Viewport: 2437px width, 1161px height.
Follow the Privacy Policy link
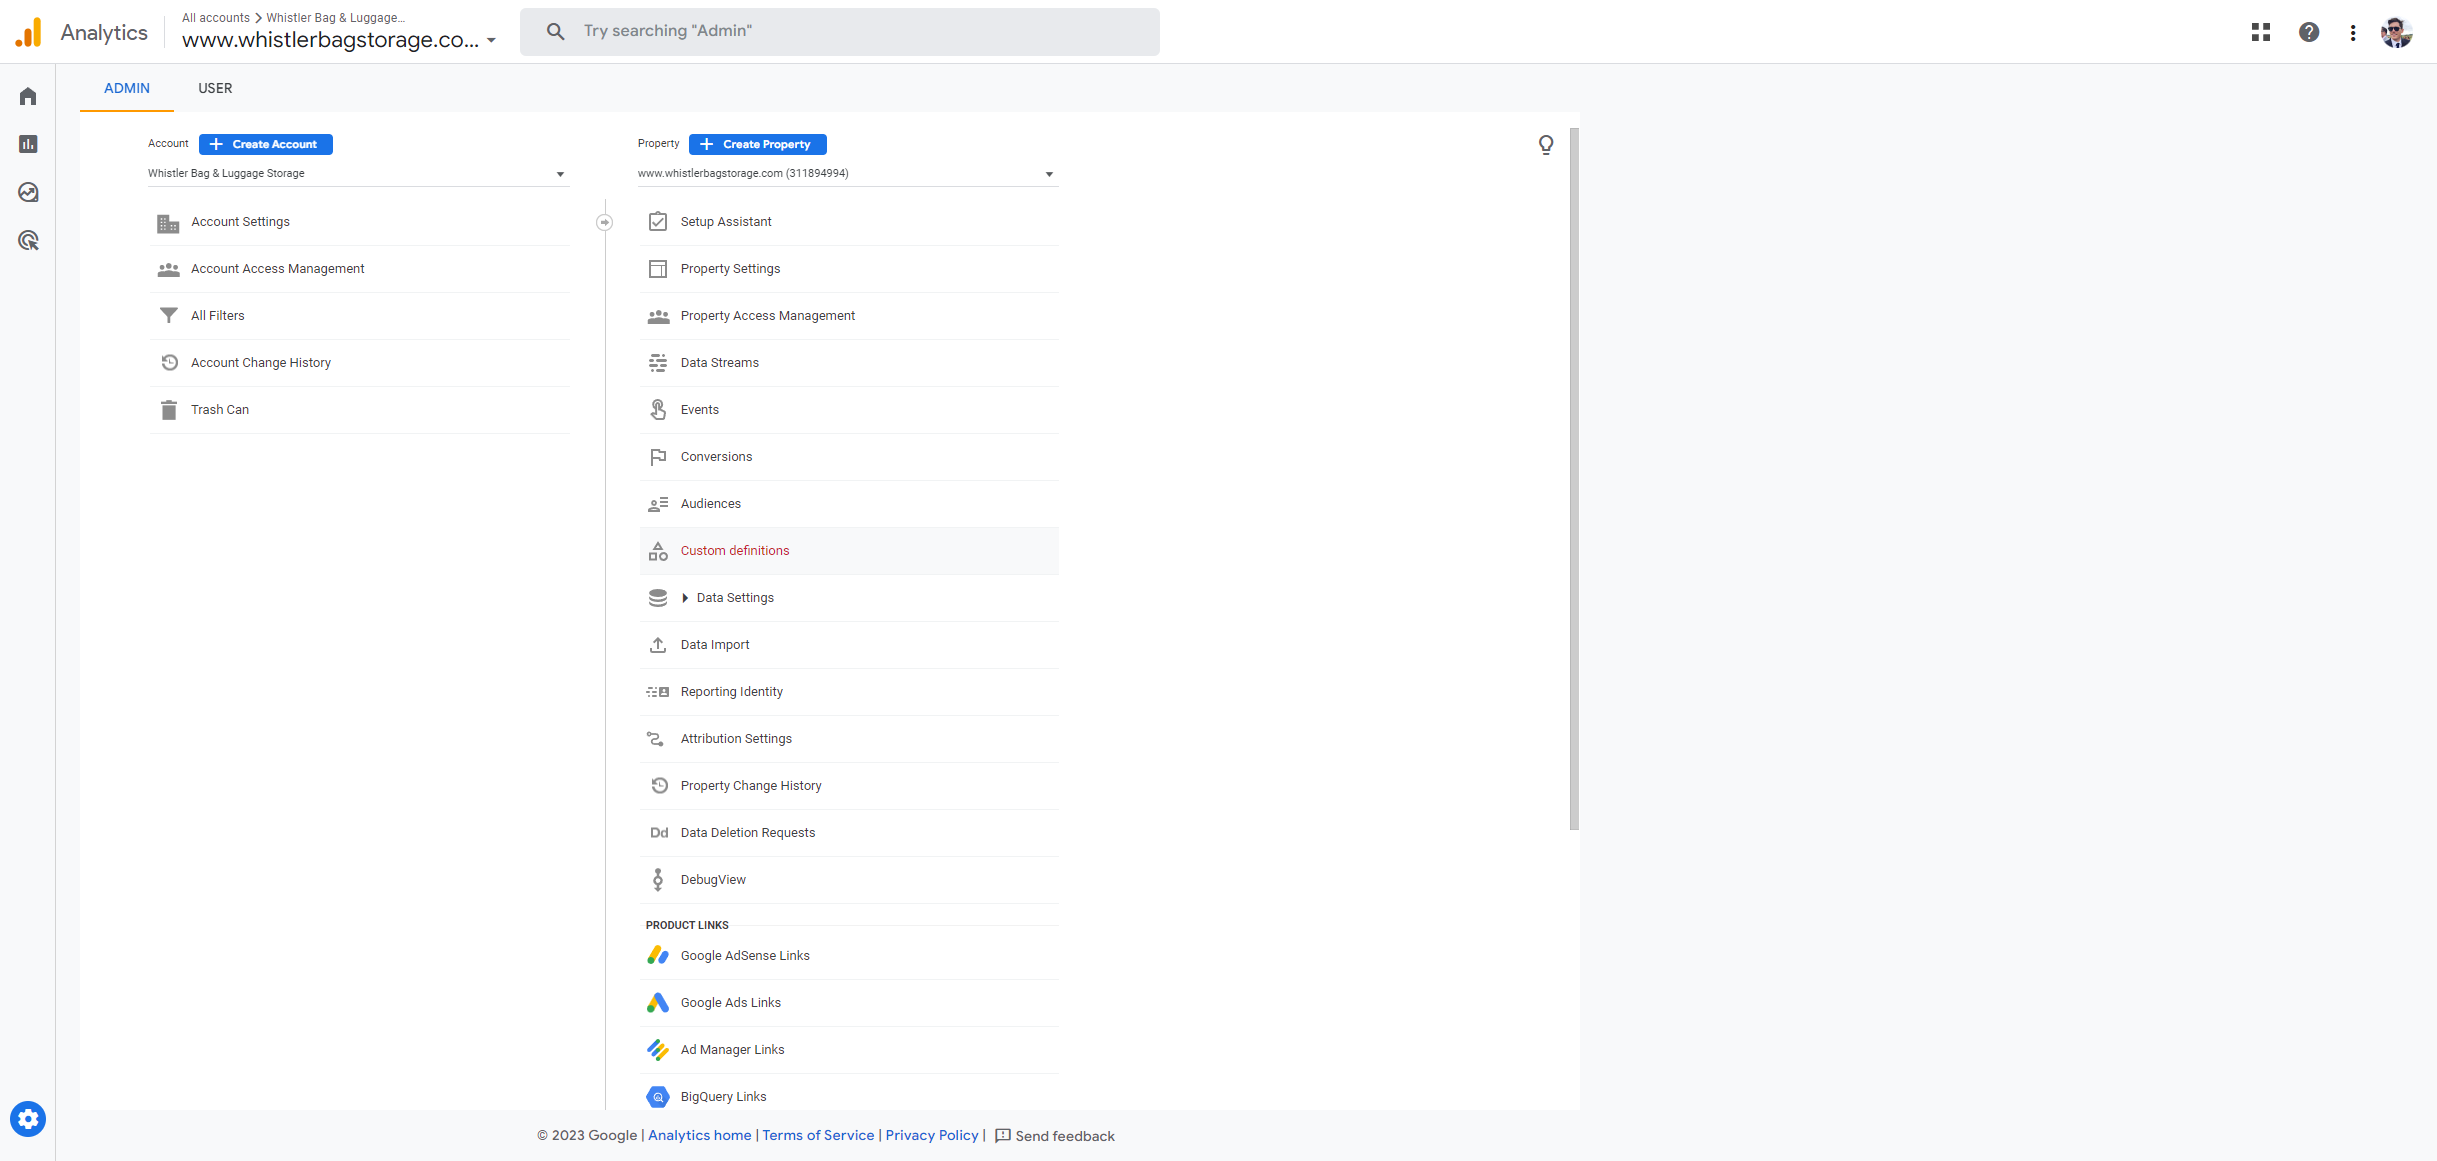pos(932,1135)
